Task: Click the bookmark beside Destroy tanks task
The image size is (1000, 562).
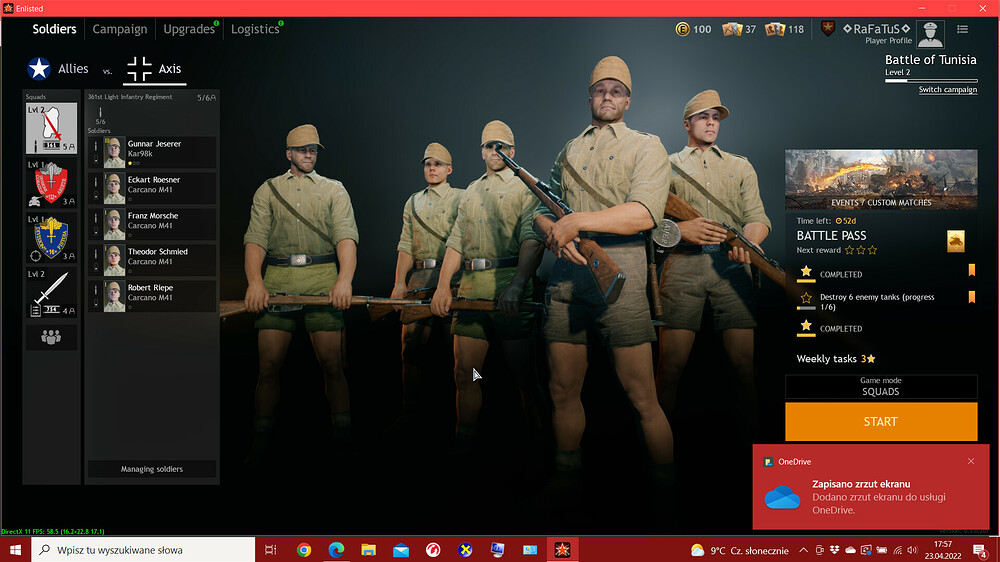Action: coord(972,297)
